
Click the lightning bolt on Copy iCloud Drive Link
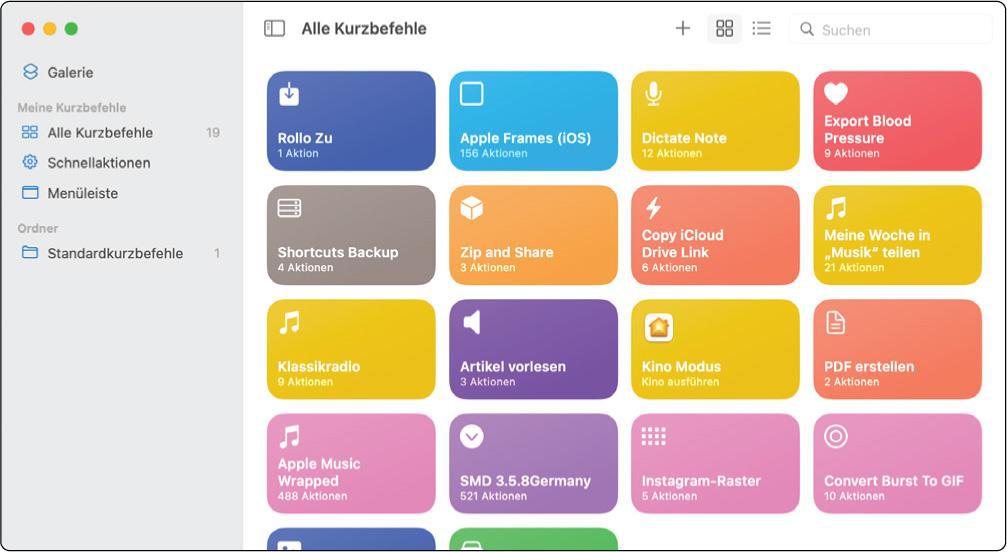tap(653, 208)
